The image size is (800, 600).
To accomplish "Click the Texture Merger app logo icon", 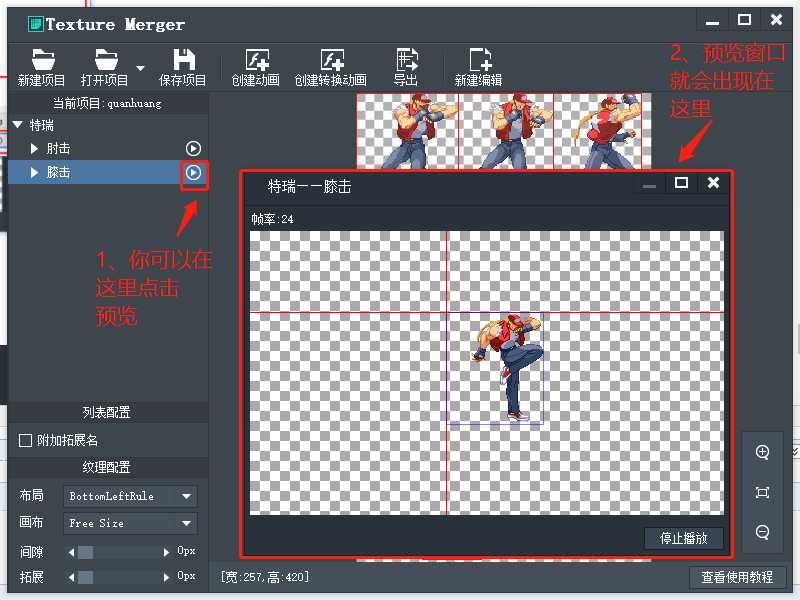I will point(35,23).
